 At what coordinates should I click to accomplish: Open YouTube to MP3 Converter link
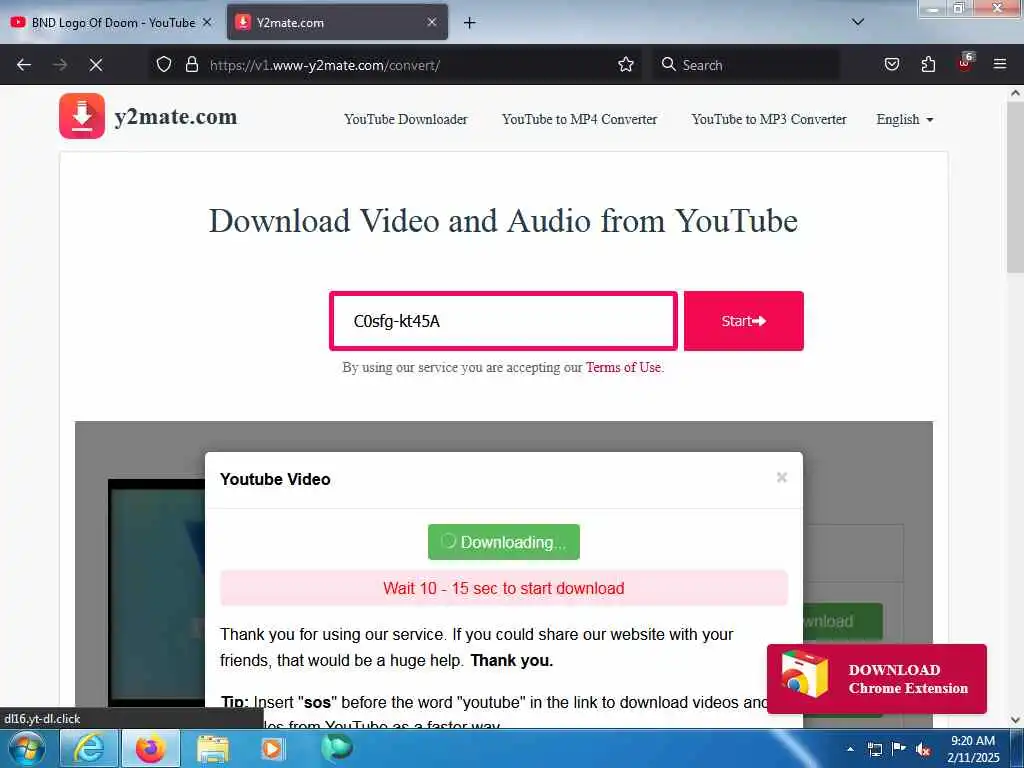769,120
